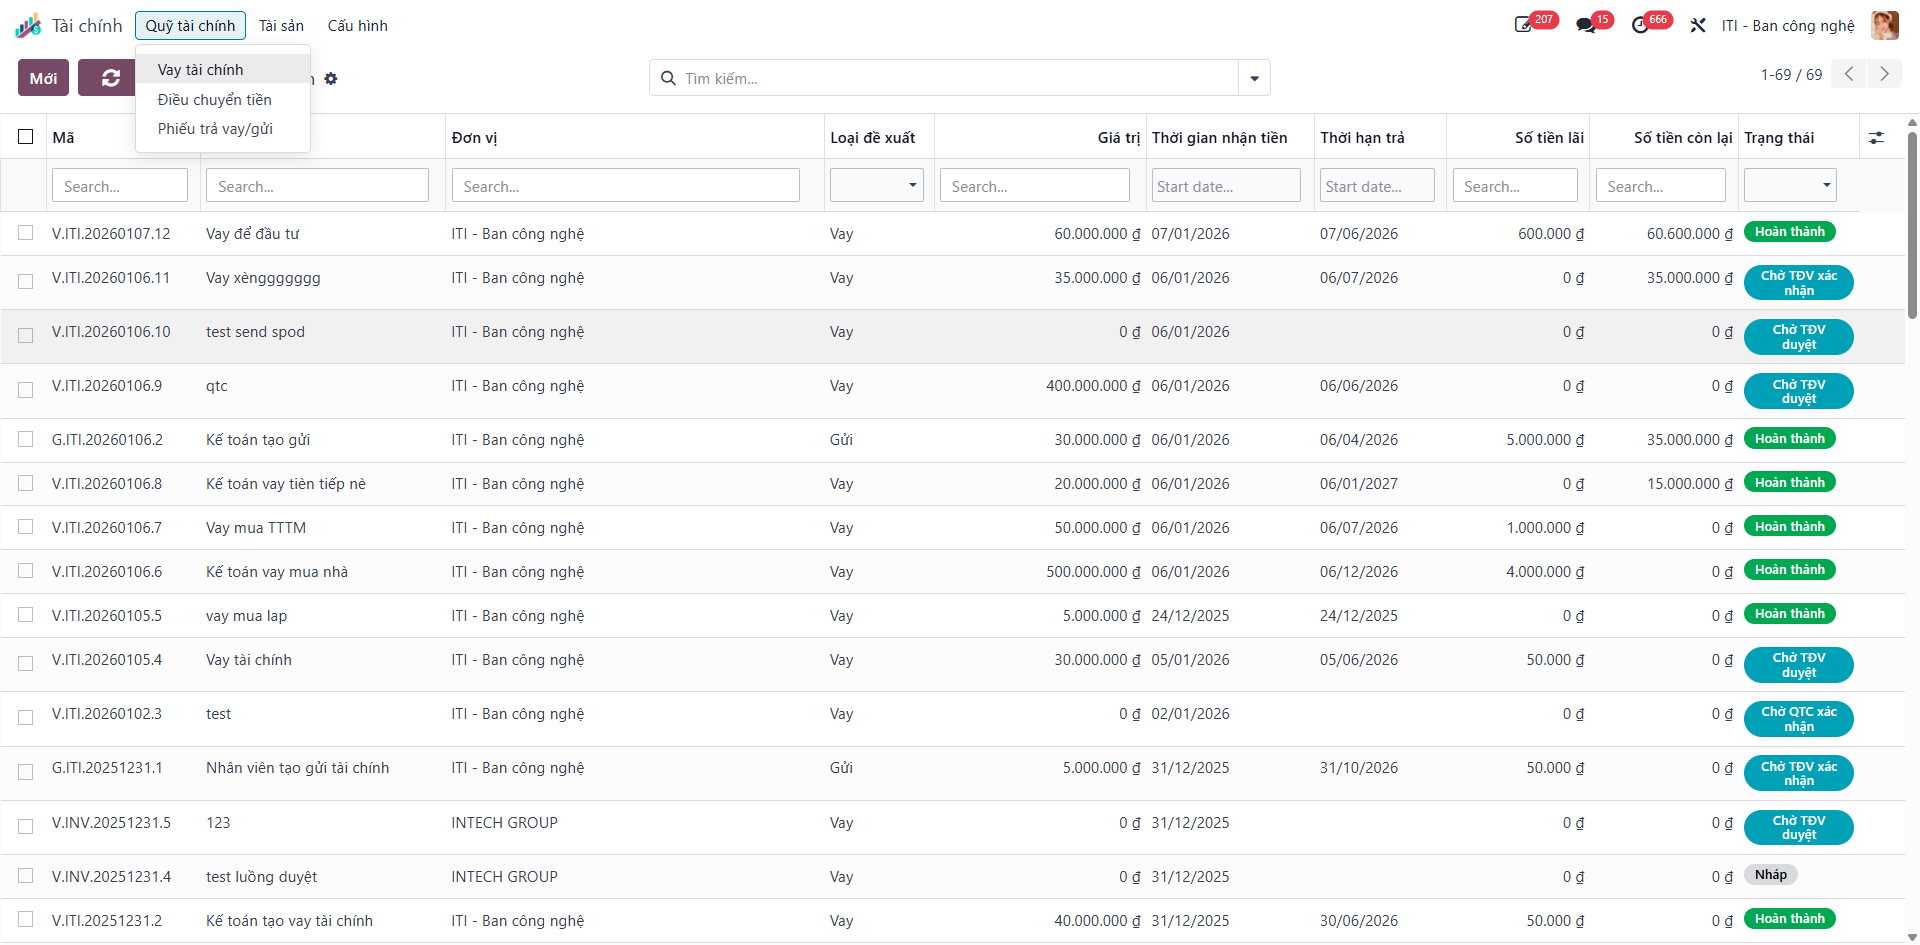Go to next page arrow

tap(1884, 74)
